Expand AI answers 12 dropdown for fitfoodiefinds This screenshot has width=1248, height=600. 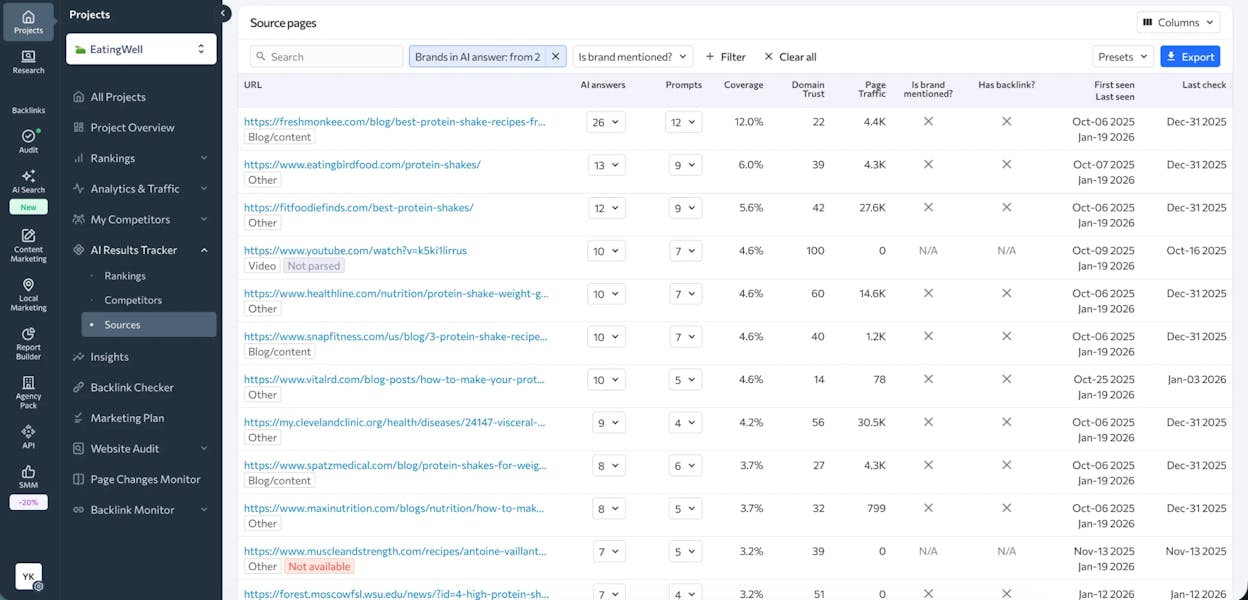point(606,208)
